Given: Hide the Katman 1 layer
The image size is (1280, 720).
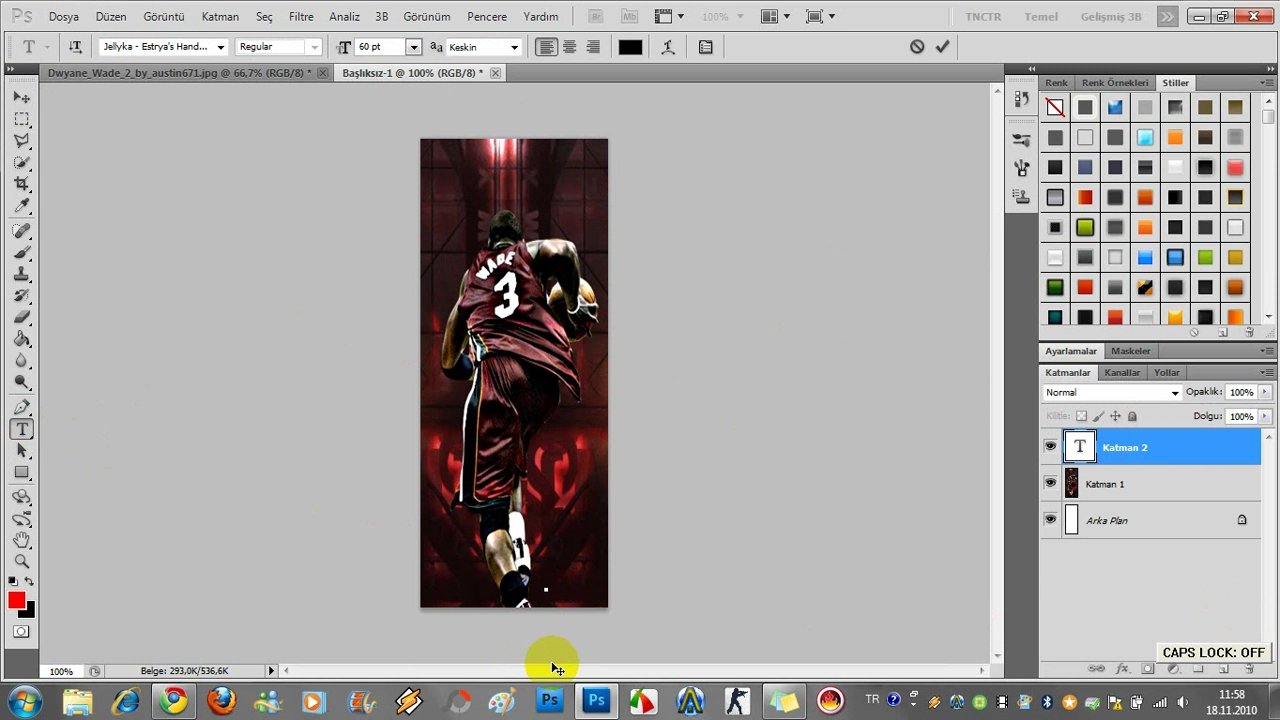Looking at the screenshot, I should pyautogui.click(x=1050, y=483).
